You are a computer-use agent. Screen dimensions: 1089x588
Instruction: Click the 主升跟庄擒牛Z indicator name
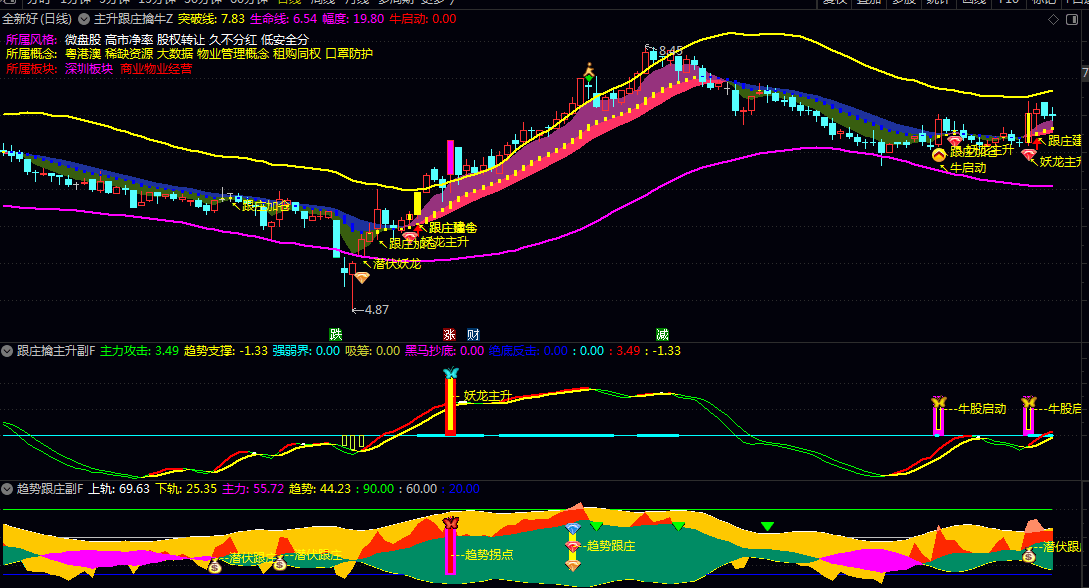[133, 19]
